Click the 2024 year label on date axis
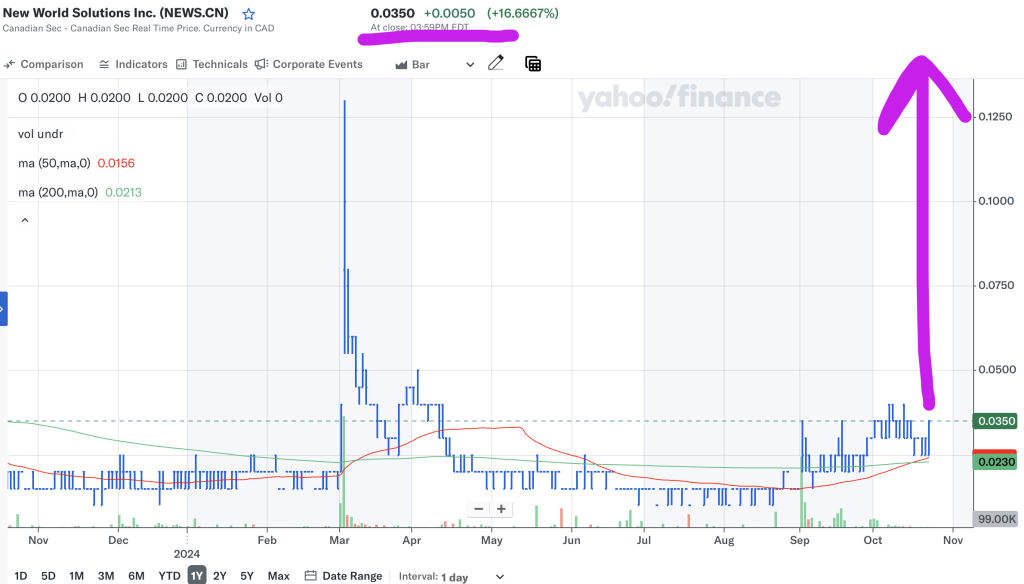Image resolution: width=1024 pixels, height=584 pixels. [x=187, y=554]
